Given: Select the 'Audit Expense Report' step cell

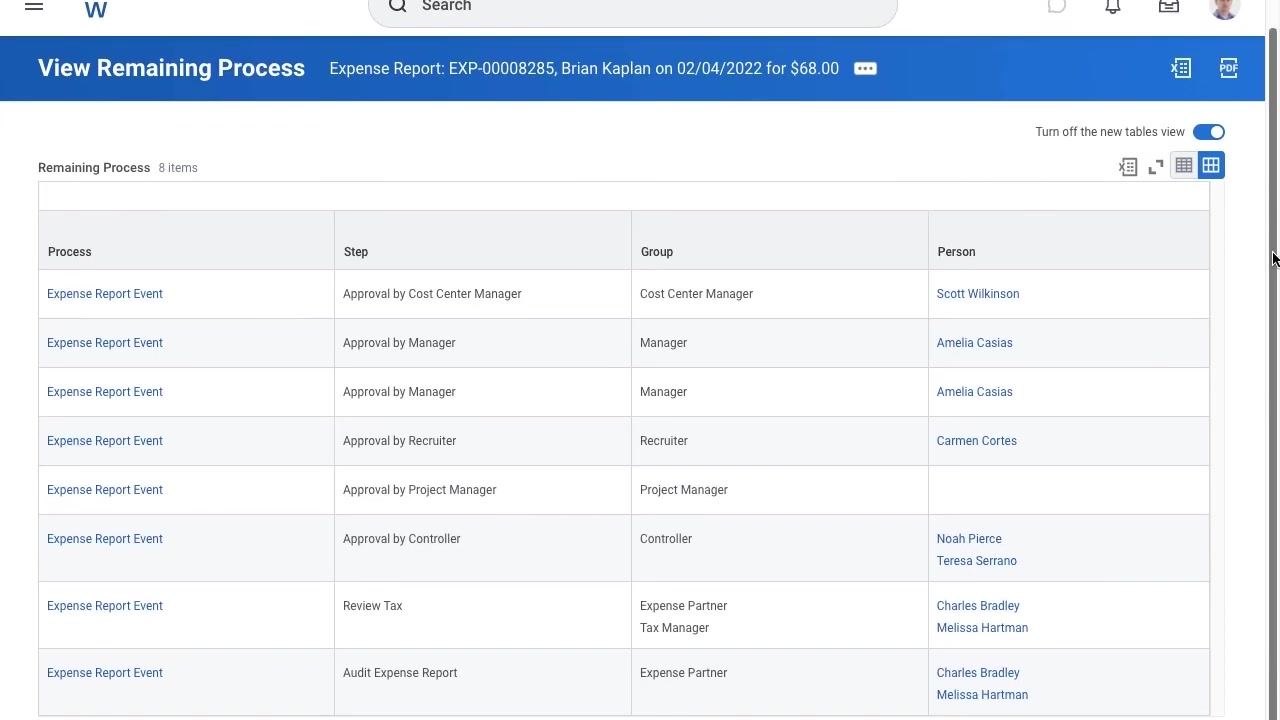Looking at the screenshot, I should (x=483, y=682).
